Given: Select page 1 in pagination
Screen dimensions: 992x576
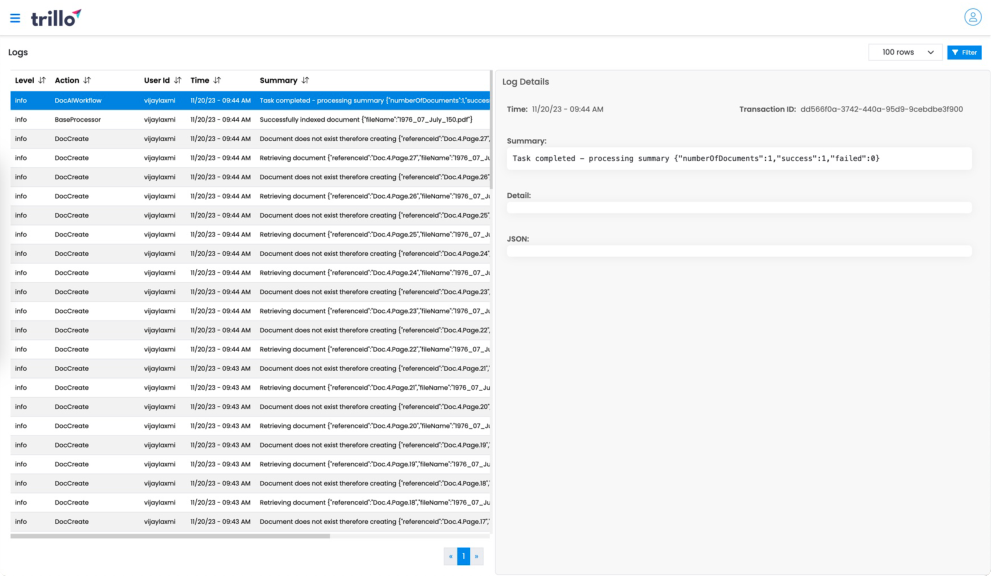Looking at the screenshot, I should [x=464, y=556].
